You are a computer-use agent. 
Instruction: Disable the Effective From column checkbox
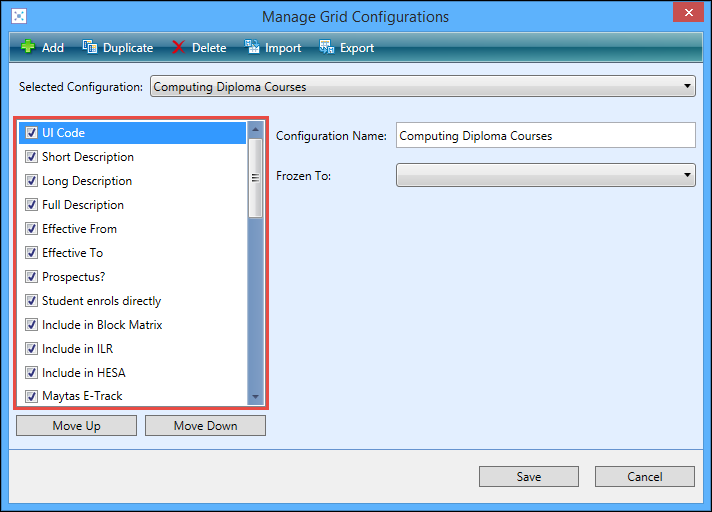pyautogui.click(x=31, y=228)
